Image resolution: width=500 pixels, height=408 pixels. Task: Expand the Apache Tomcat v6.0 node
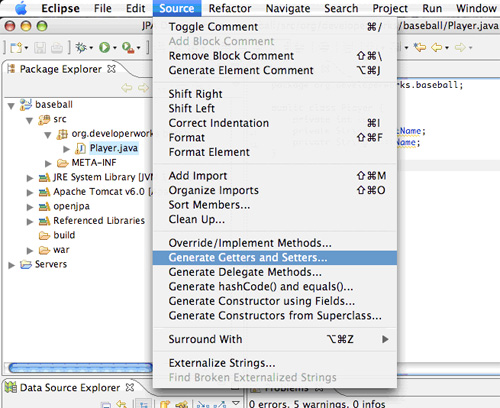click(30, 193)
